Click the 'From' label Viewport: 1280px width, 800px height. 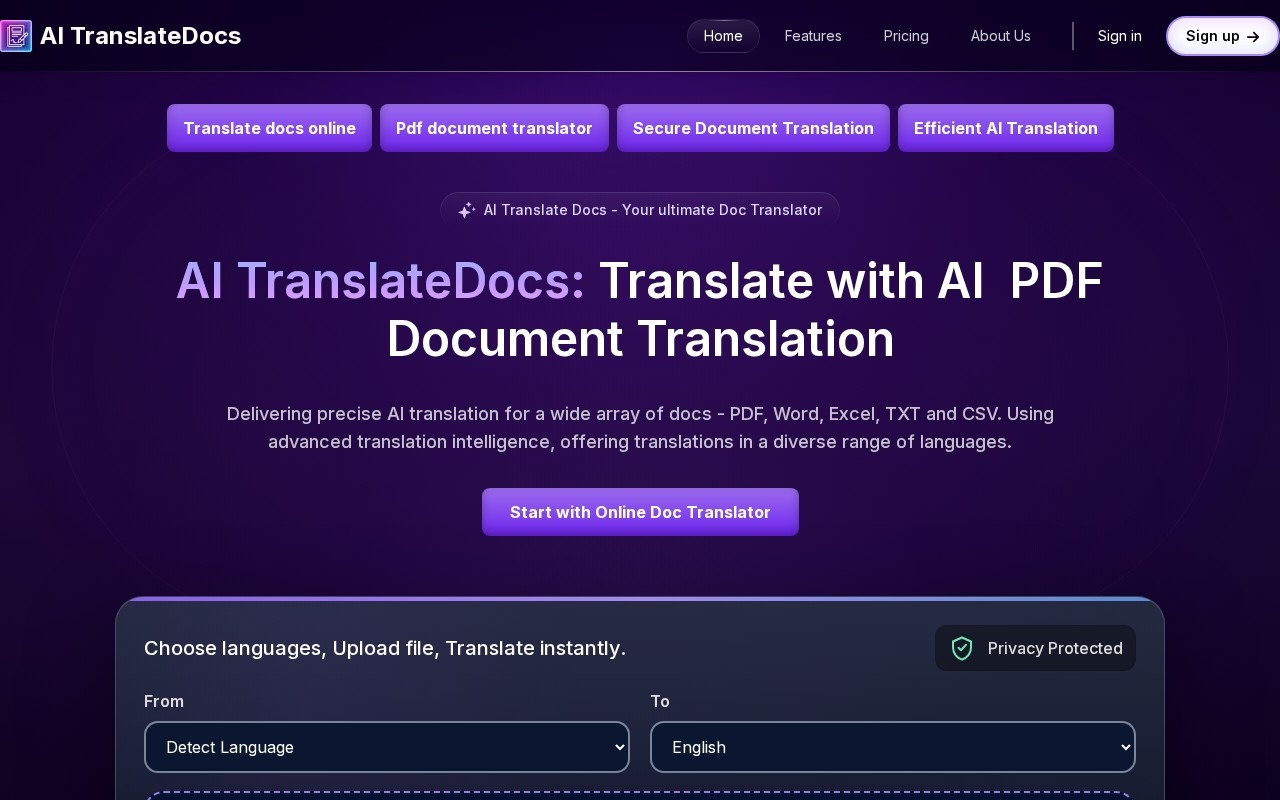tap(164, 701)
